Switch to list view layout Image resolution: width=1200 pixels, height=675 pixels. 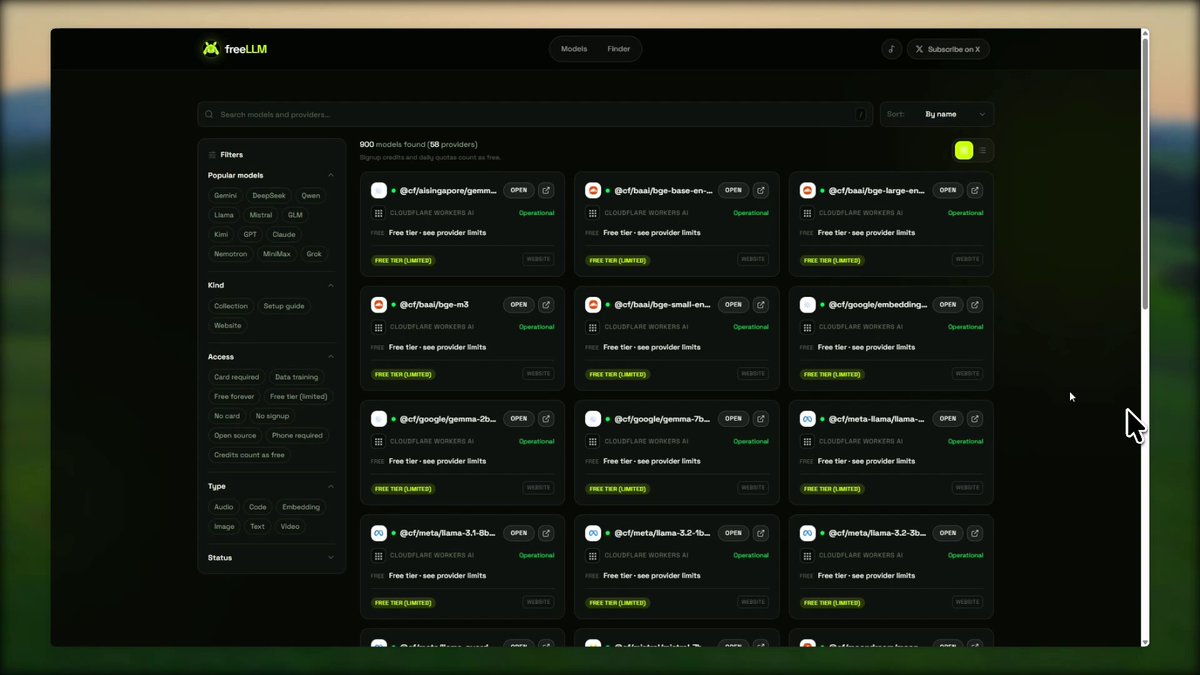click(983, 150)
